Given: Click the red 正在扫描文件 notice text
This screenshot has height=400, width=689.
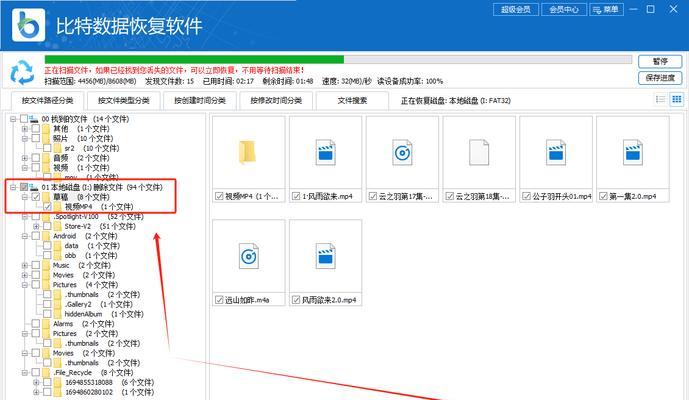Looking at the screenshot, I should click(174, 70).
